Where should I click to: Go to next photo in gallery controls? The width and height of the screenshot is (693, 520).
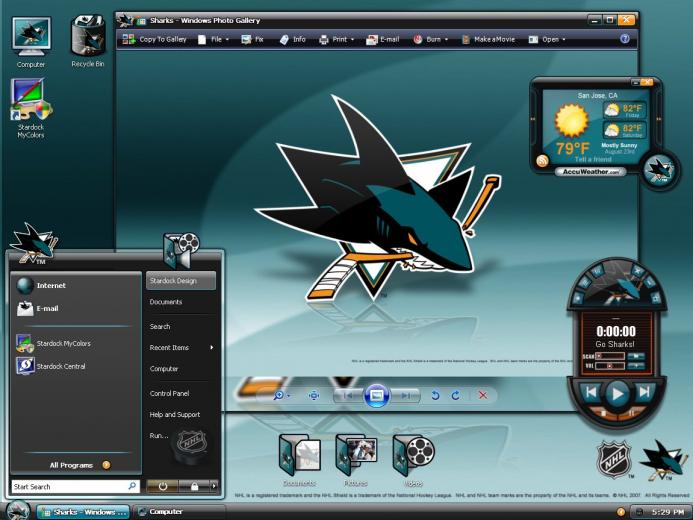405,395
